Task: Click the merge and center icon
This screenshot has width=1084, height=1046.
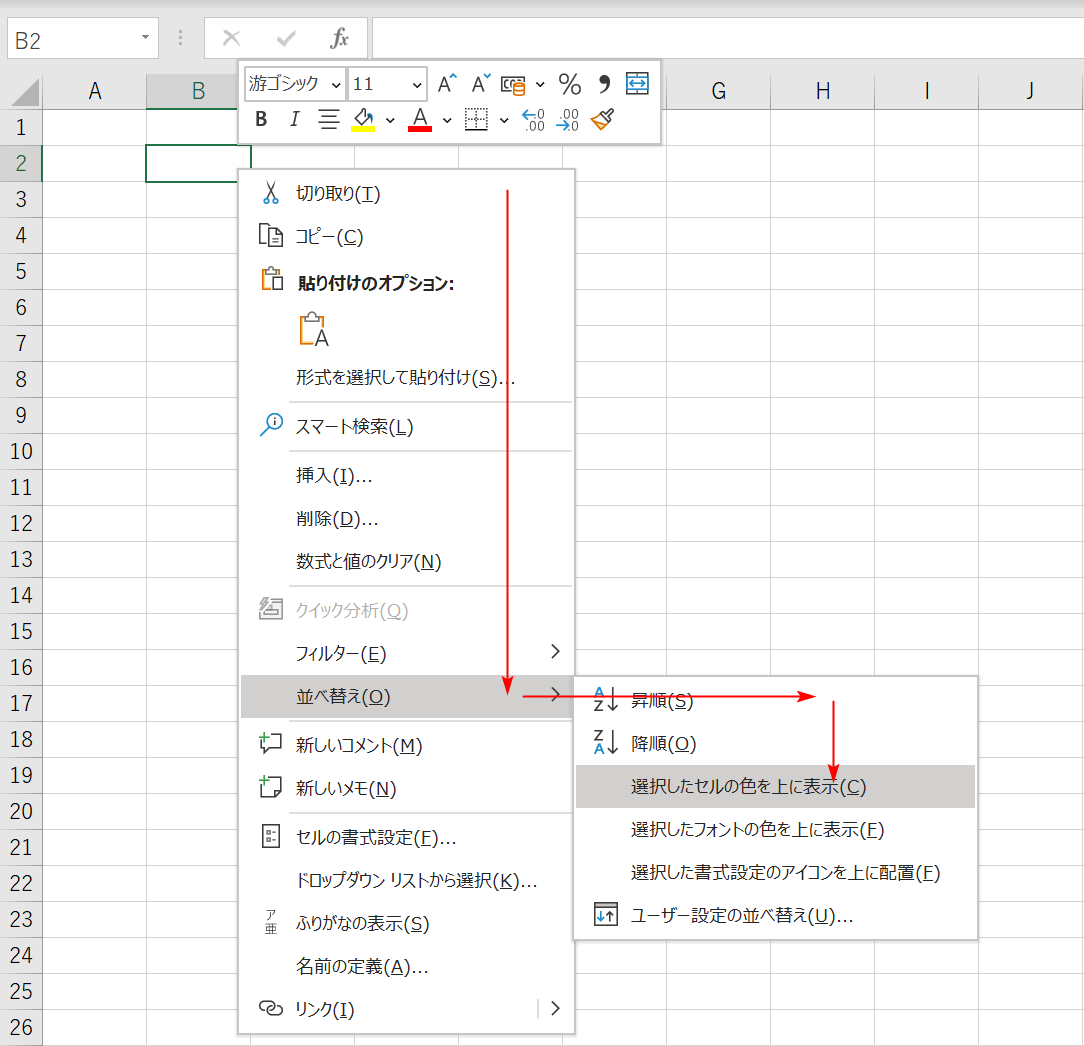Action: [637, 83]
